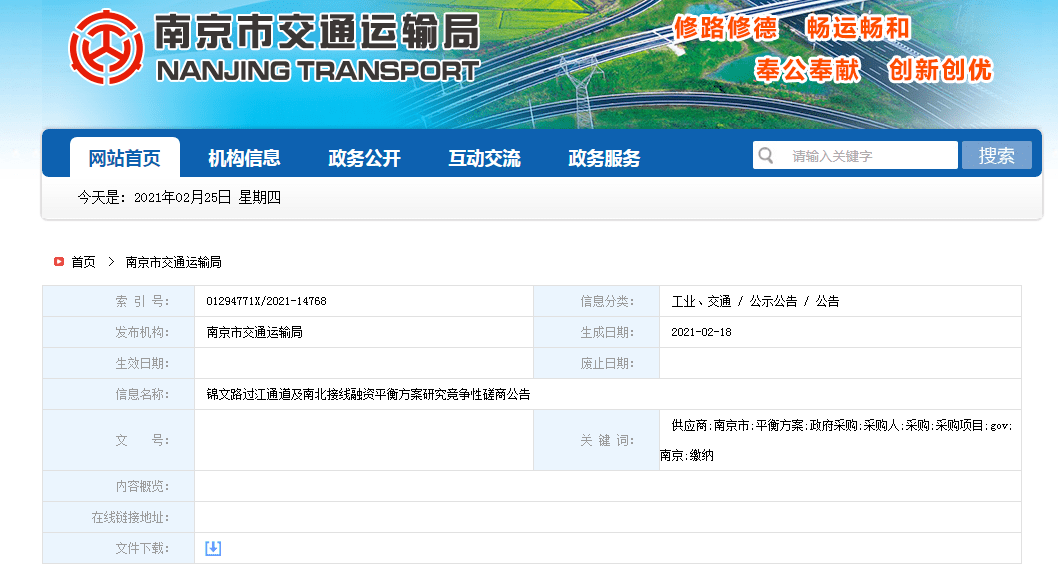
Task: Click today's date text 2021年02月25日 星期四
Action: [207, 197]
